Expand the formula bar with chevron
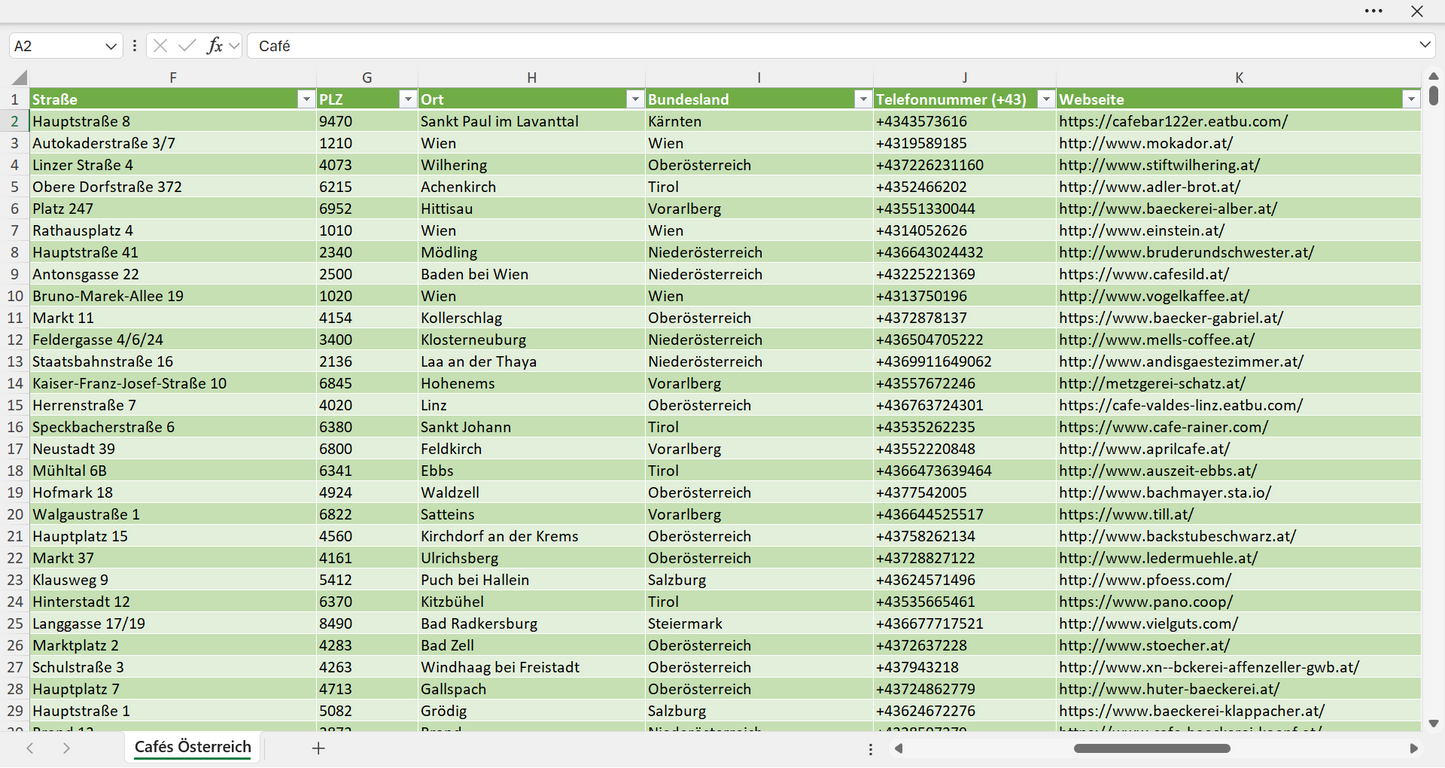1445x768 pixels. coord(1425,46)
